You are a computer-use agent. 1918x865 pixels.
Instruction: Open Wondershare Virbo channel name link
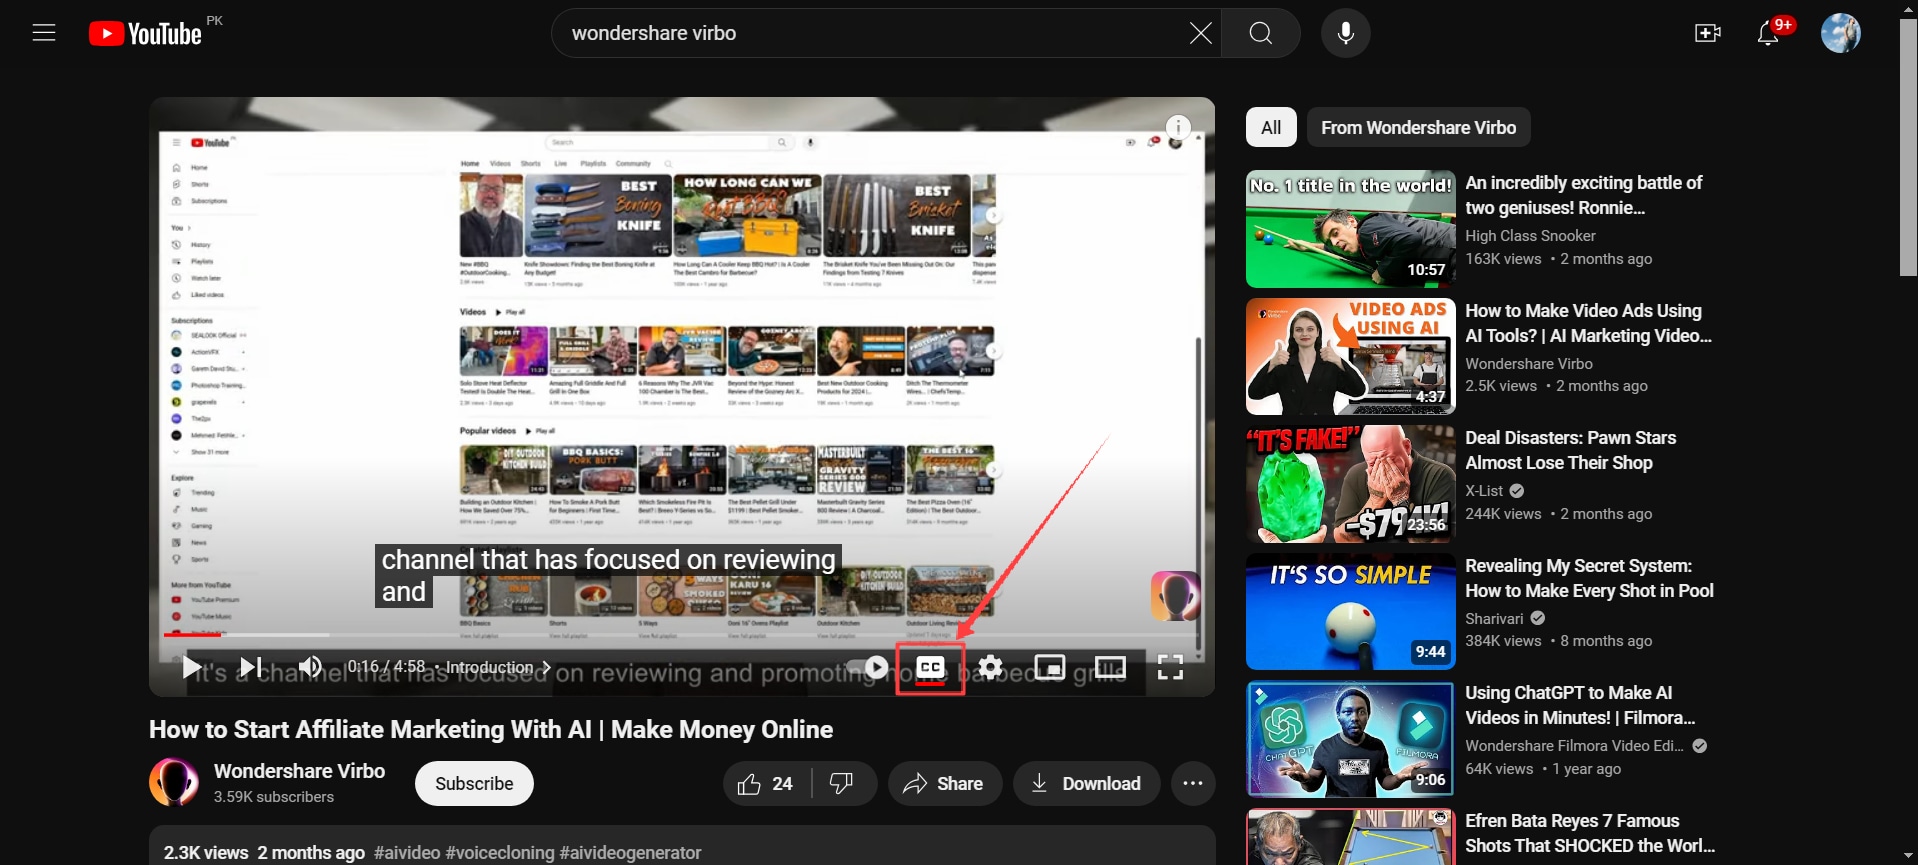299,771
